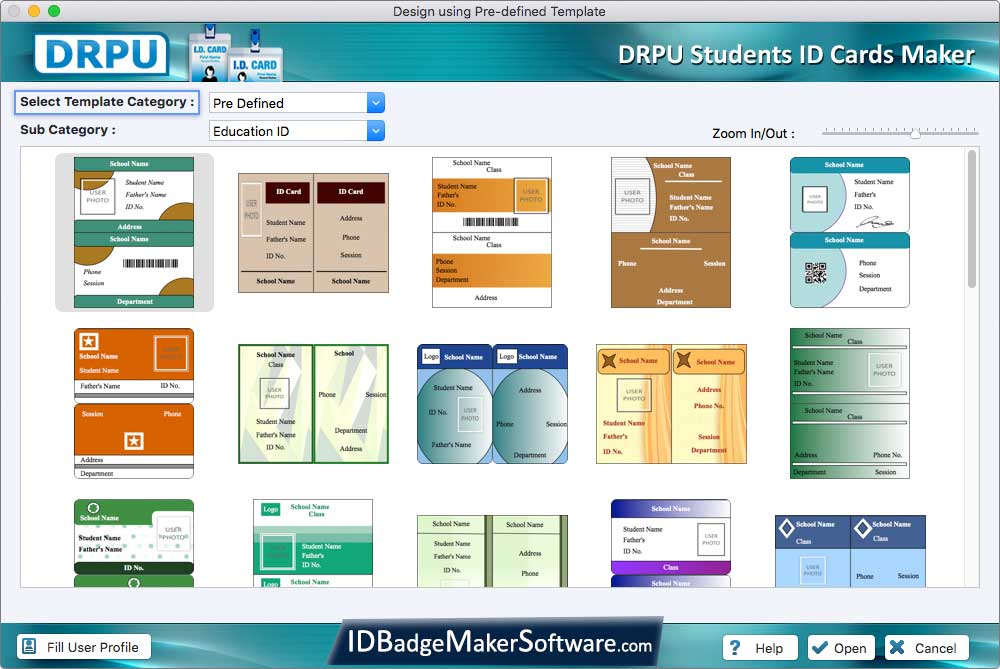
Task: Click the Cancel X icon
Action: point(897,648)
